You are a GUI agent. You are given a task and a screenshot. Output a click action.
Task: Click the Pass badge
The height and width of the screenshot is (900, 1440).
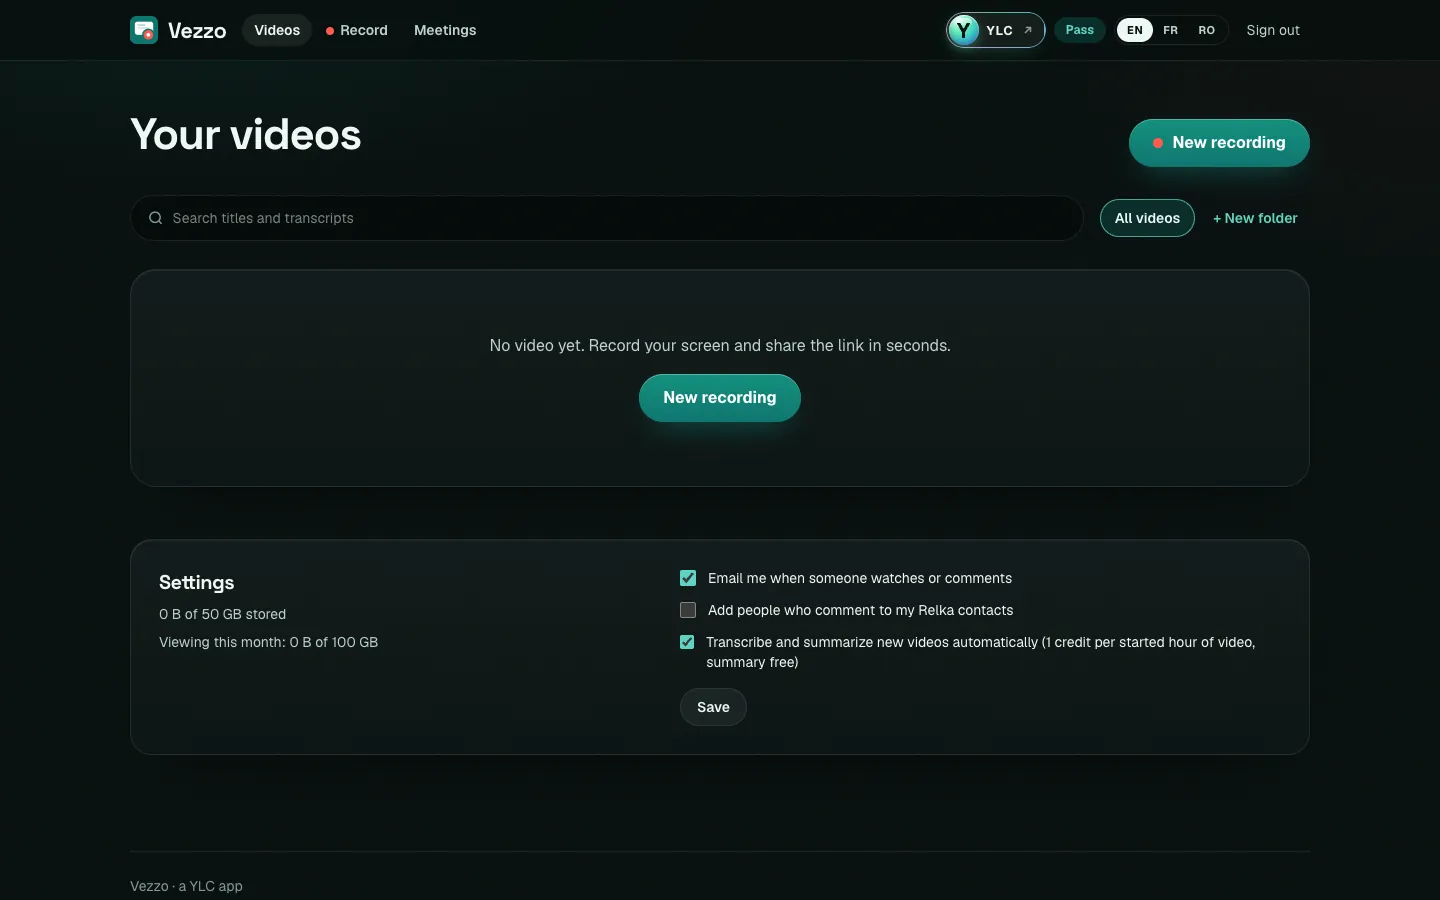tap(1080, 30)
